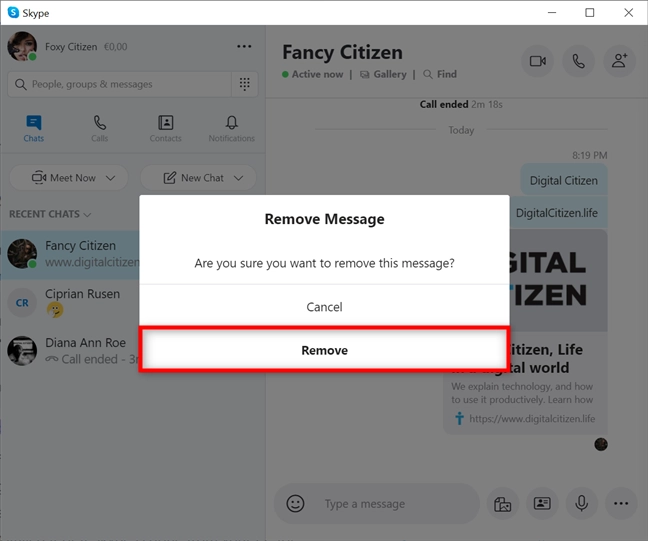Open the dial pad grid icon
648x541 pixels.
pos(245,84)
